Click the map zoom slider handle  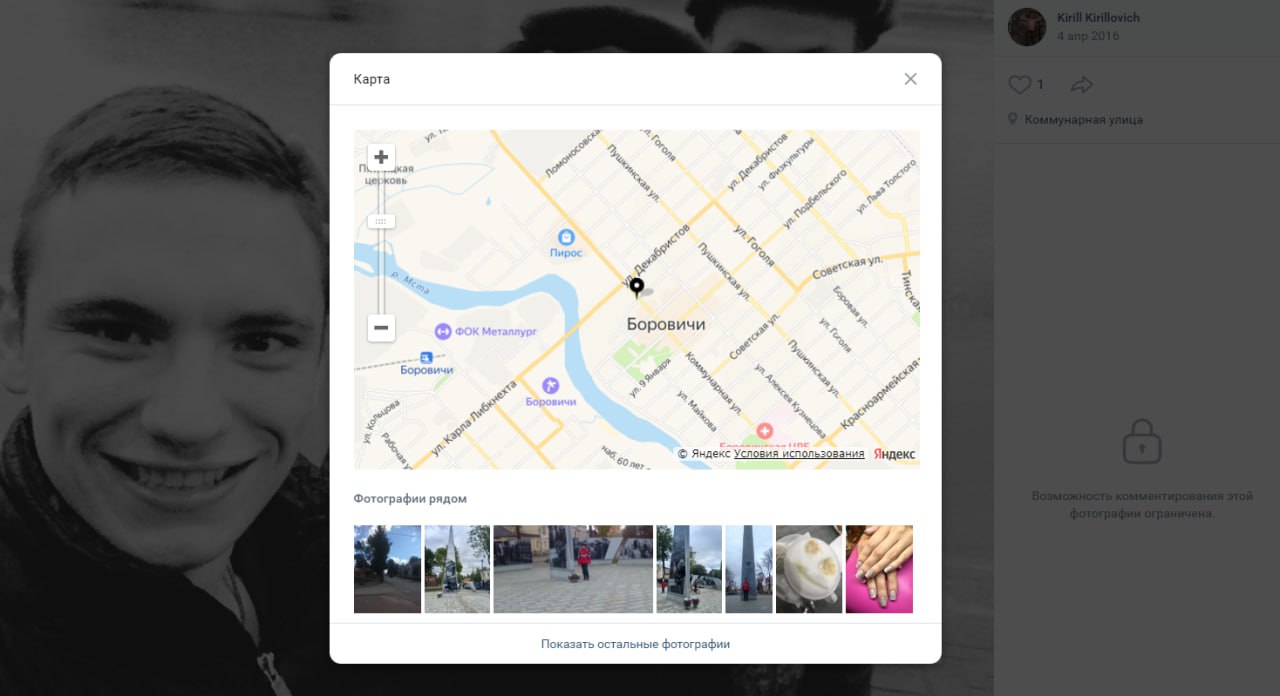click(381, 221)
